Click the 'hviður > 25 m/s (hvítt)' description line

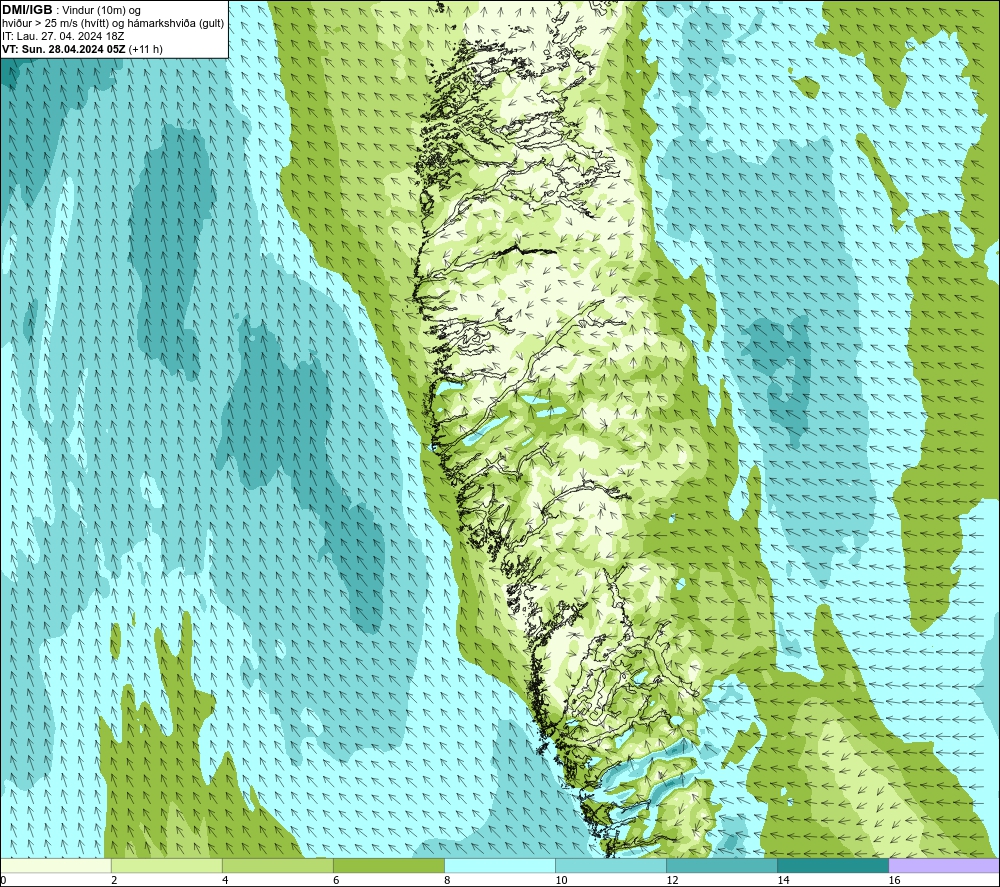[x=113, y=24]
